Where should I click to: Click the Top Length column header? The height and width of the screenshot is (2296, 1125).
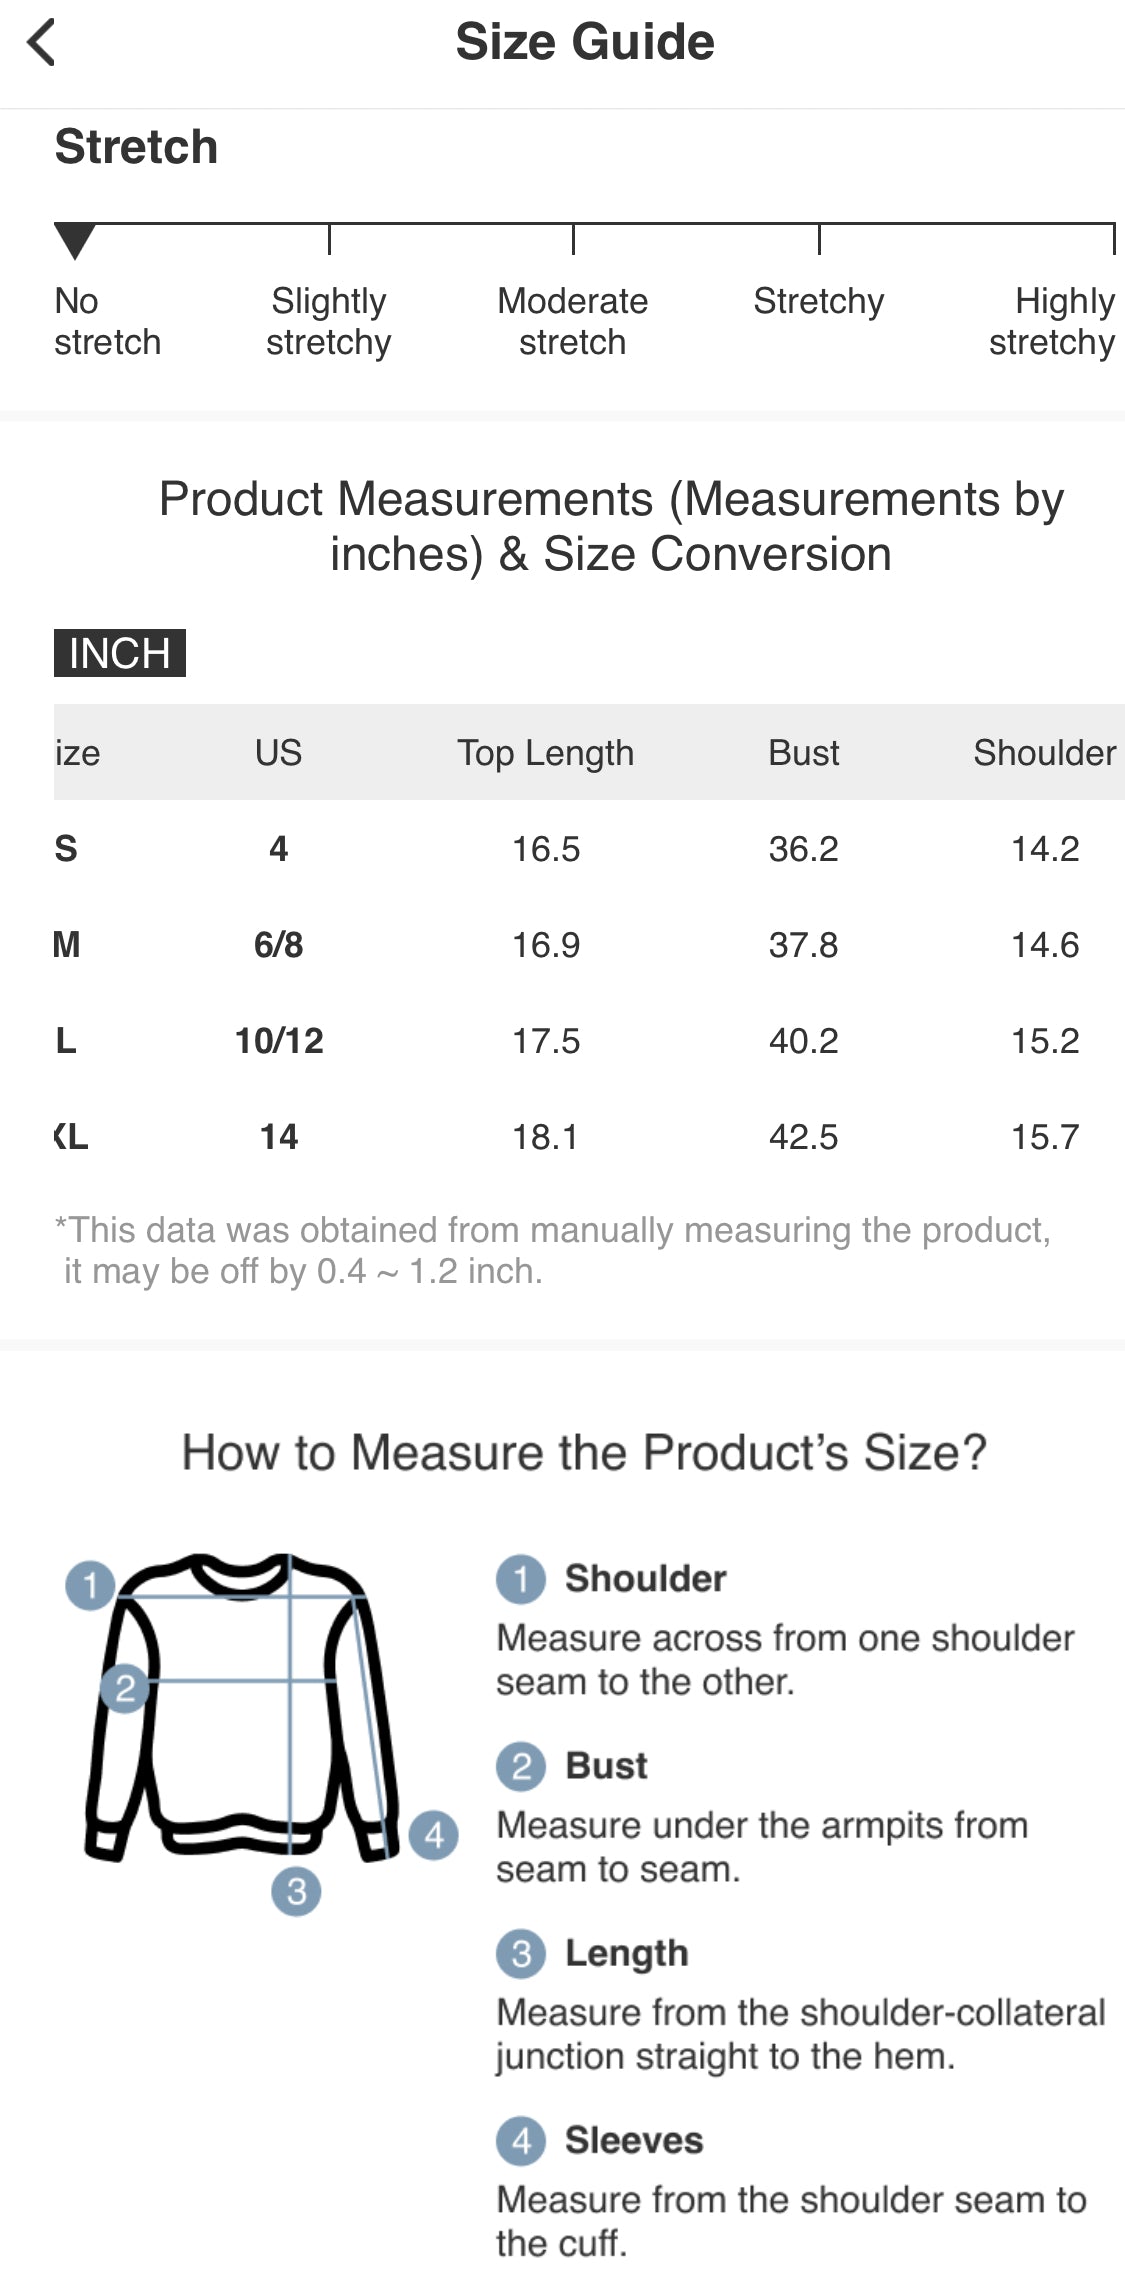(x=545, y=752)
